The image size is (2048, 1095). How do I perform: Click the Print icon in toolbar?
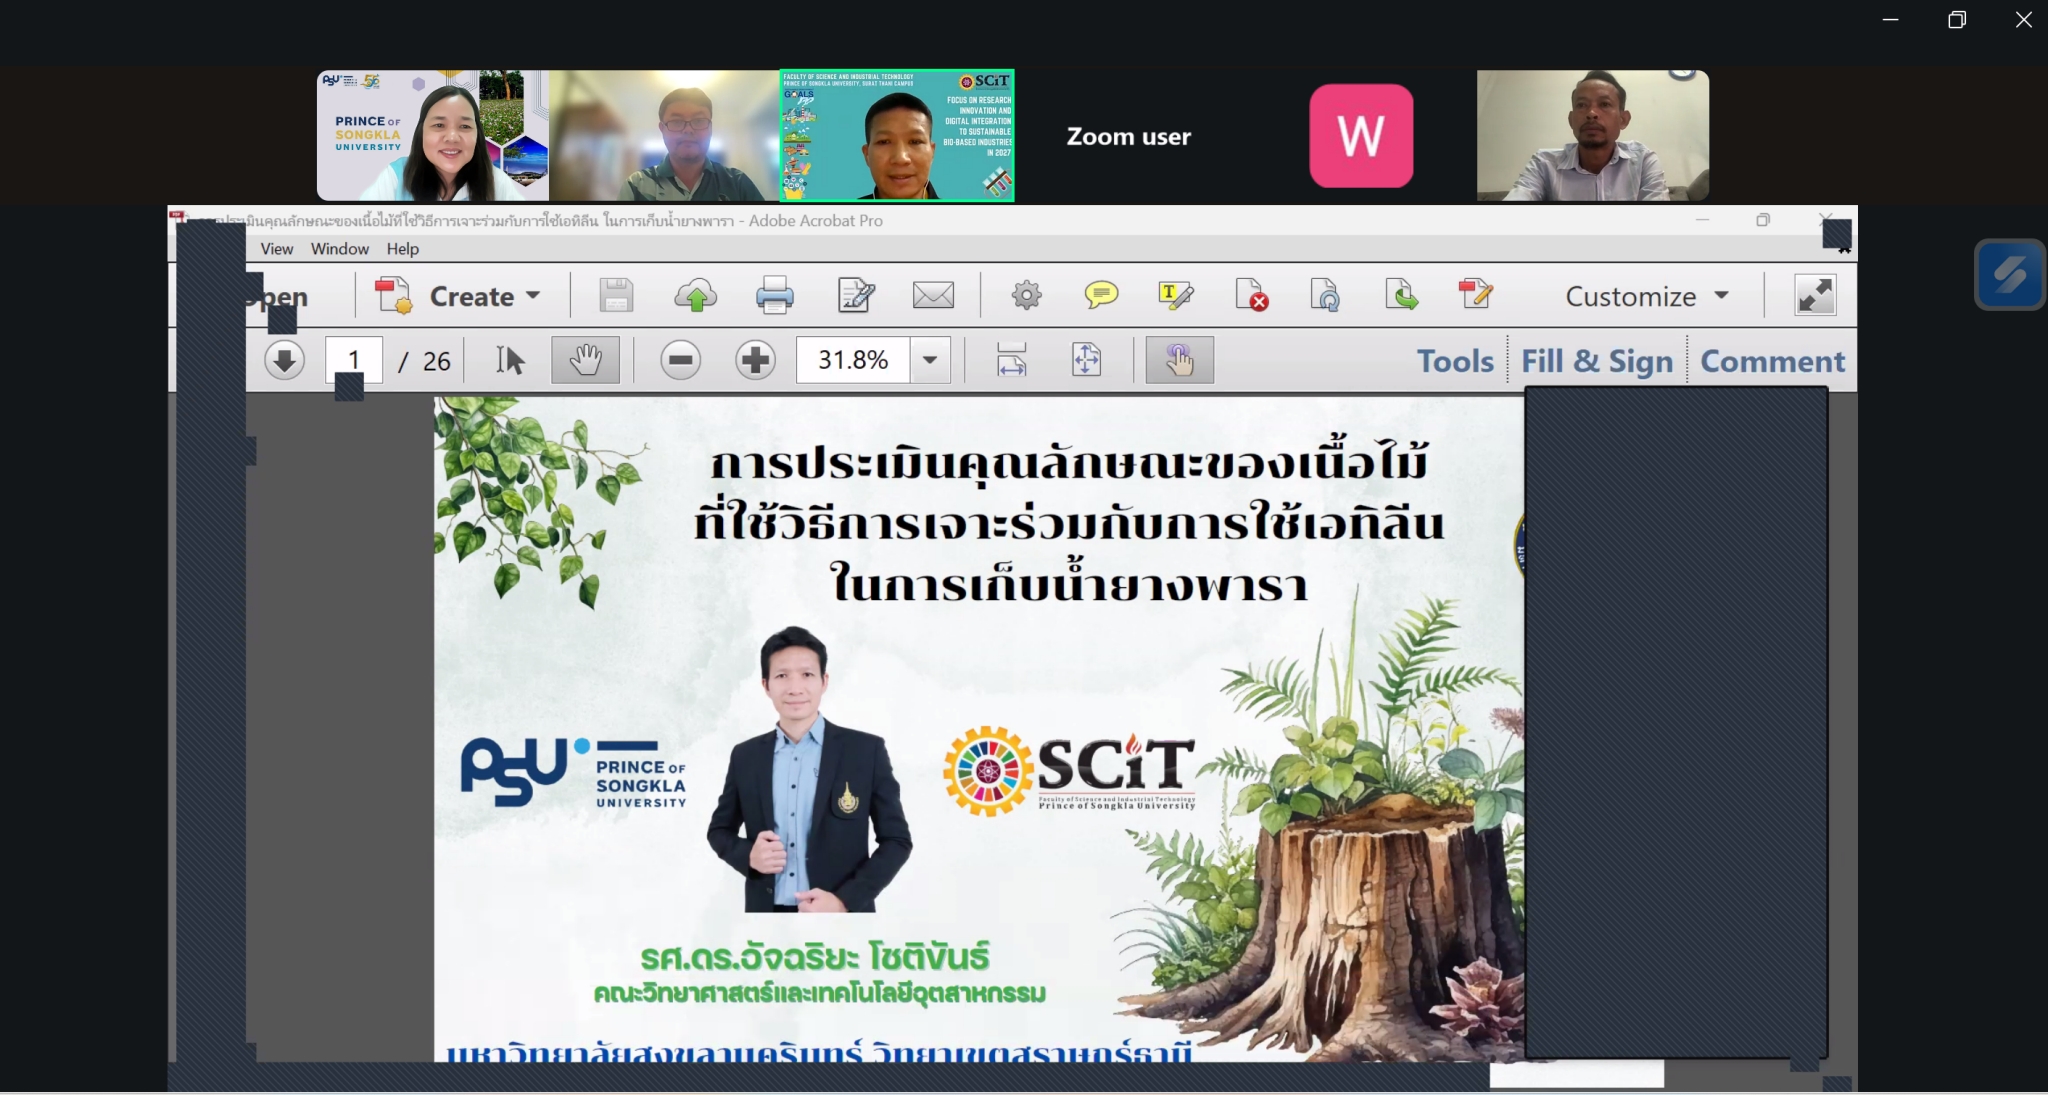[x=775, y=296]
